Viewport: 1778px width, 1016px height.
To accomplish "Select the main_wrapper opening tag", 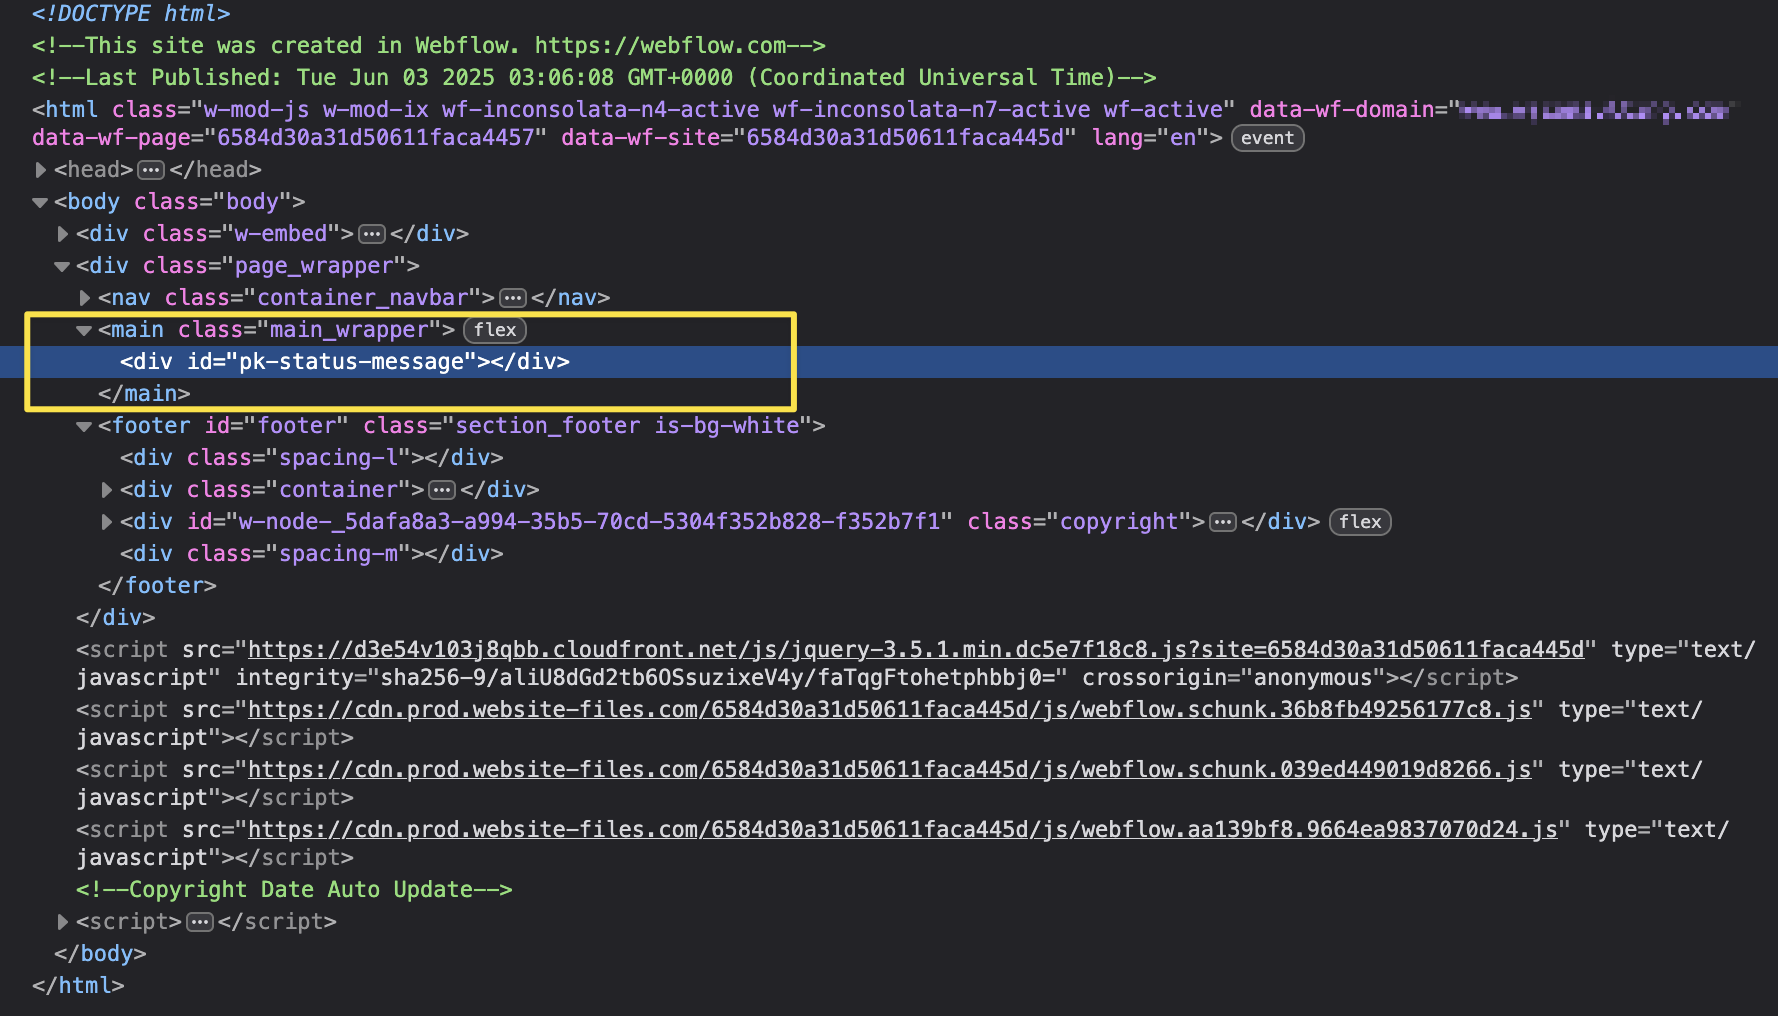I will 277,330.
